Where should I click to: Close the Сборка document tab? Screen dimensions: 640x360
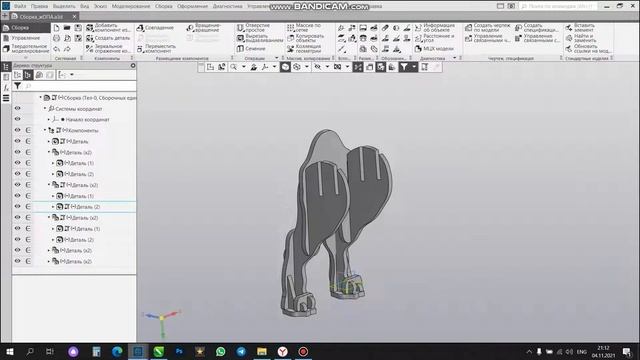point(74,16)
